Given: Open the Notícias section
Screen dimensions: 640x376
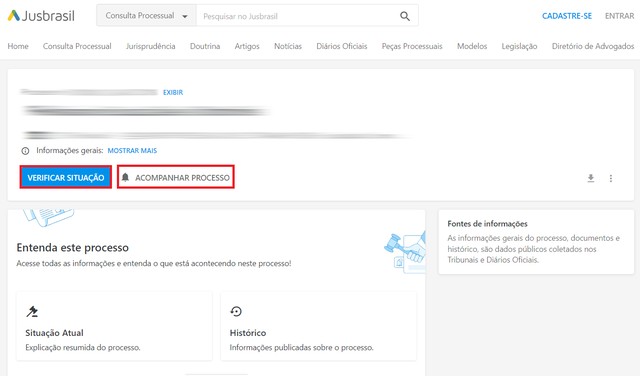Looking at the screenshot, I should tap(288, 46).
